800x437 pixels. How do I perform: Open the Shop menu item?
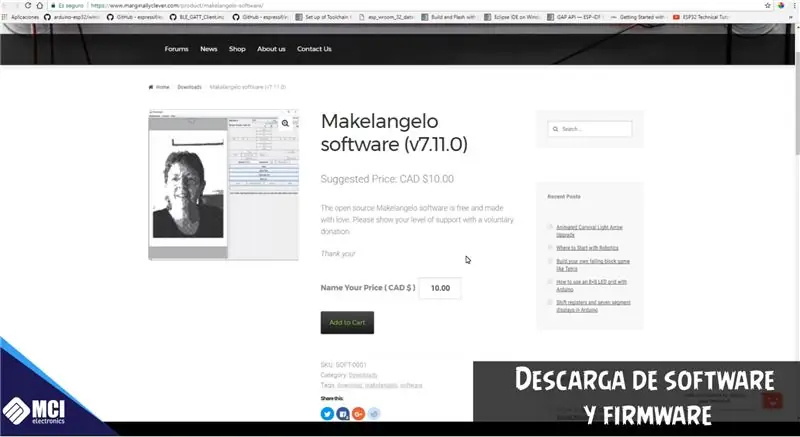237,49
